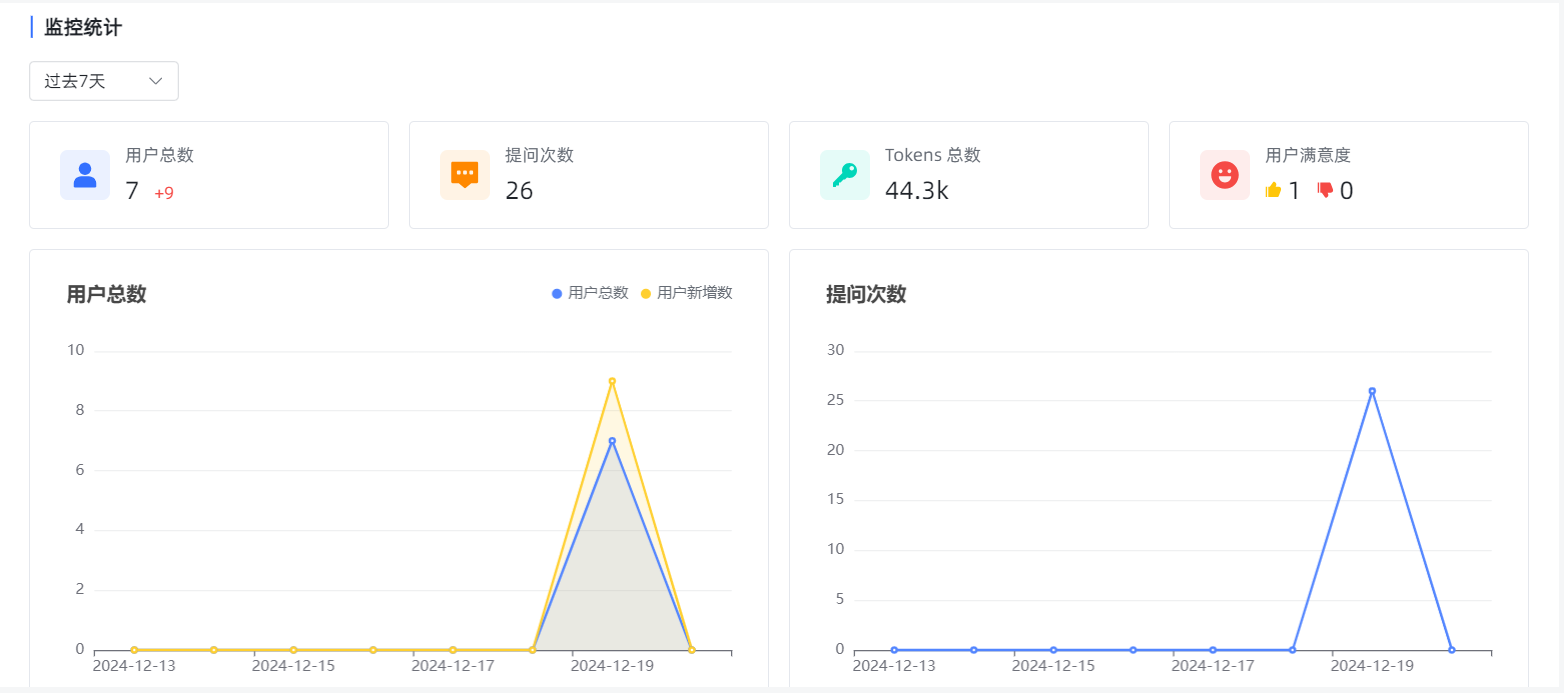Click the thumbs-down count 0
Screen dimensions: 1564x693
coord(1346,190)
